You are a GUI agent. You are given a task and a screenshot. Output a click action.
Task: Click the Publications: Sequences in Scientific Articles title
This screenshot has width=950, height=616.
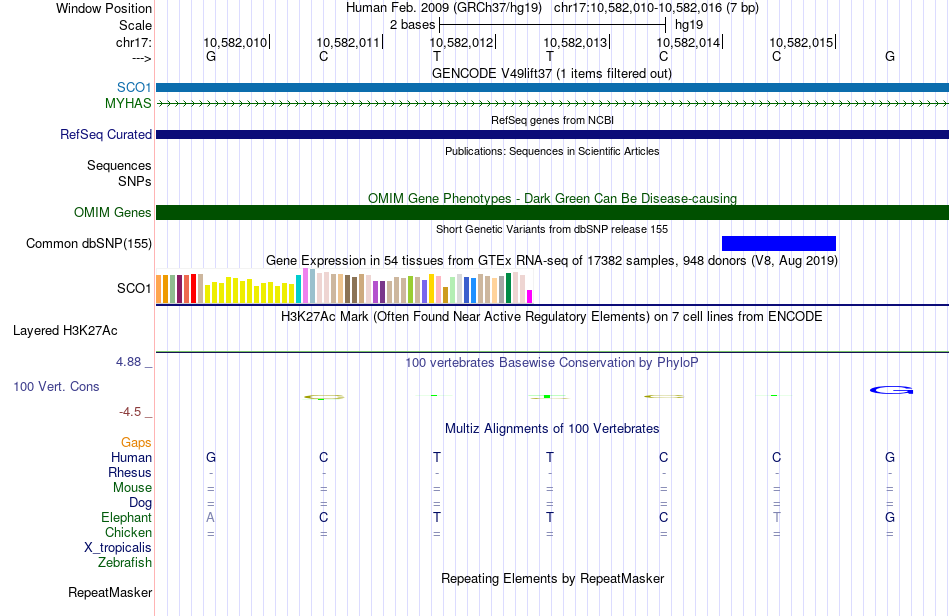pos(552,151)
